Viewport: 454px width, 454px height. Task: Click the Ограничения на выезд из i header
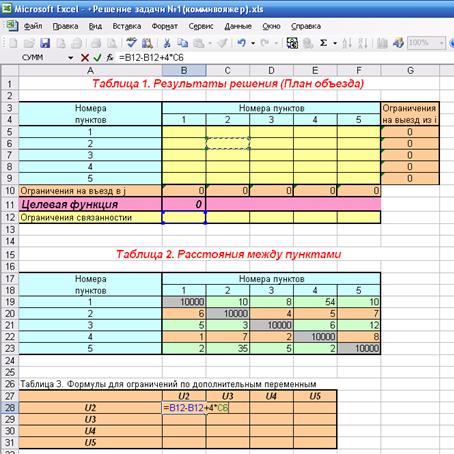point(410,114)
